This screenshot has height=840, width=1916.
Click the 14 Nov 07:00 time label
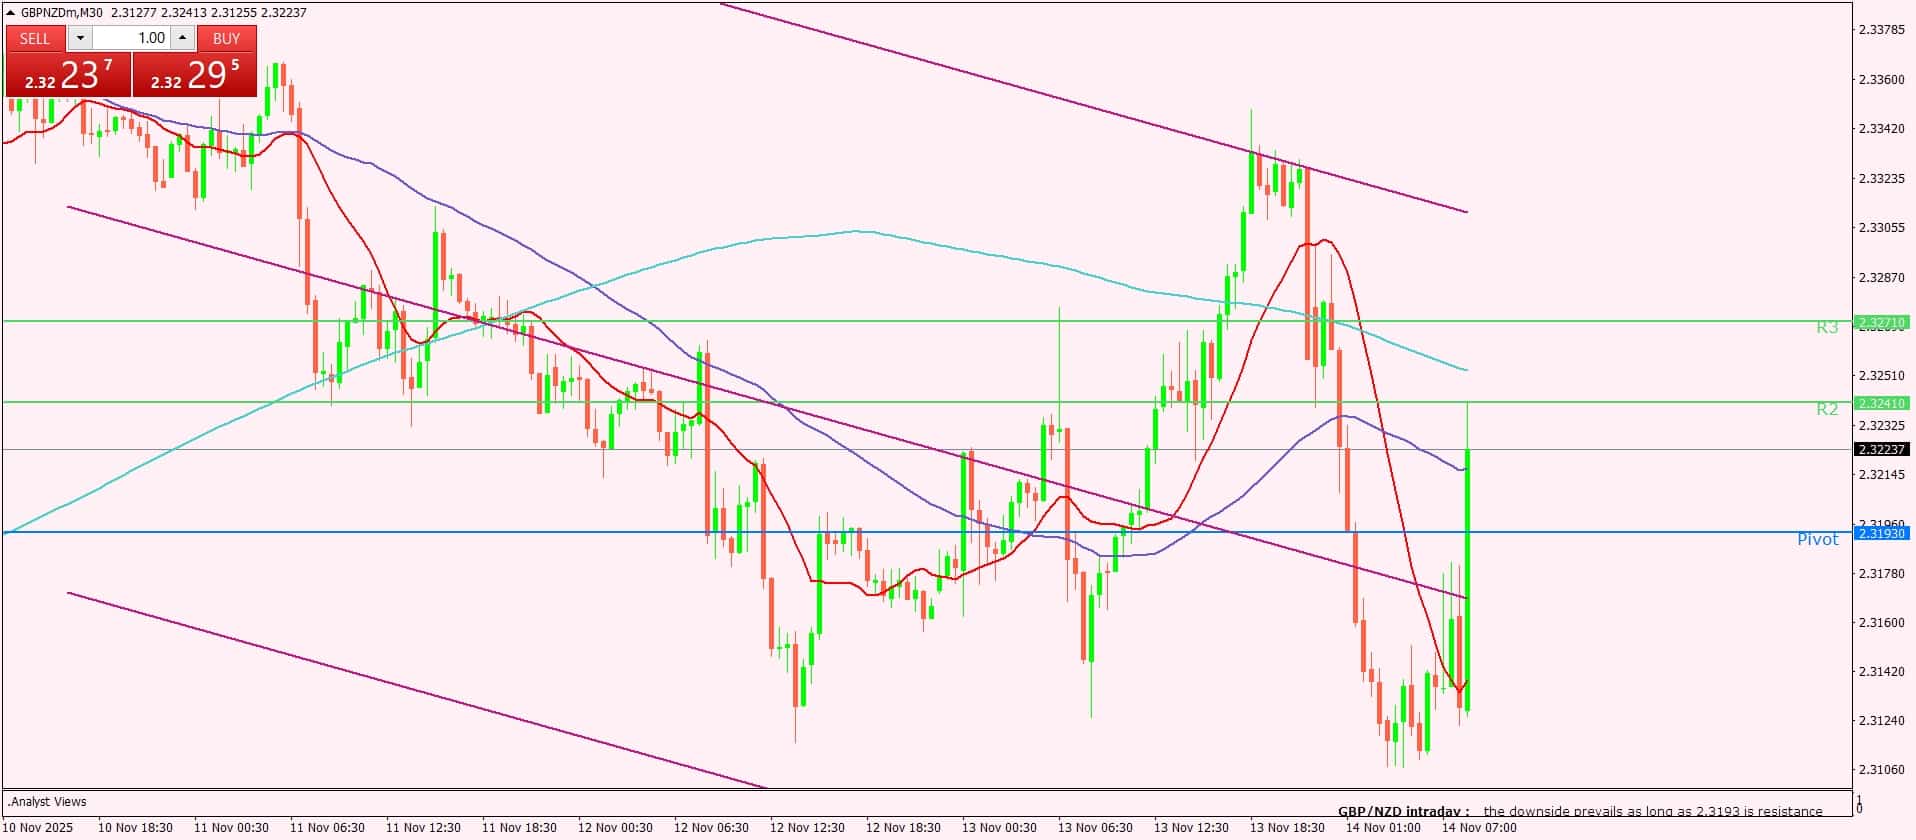(x=1479, y=827)
